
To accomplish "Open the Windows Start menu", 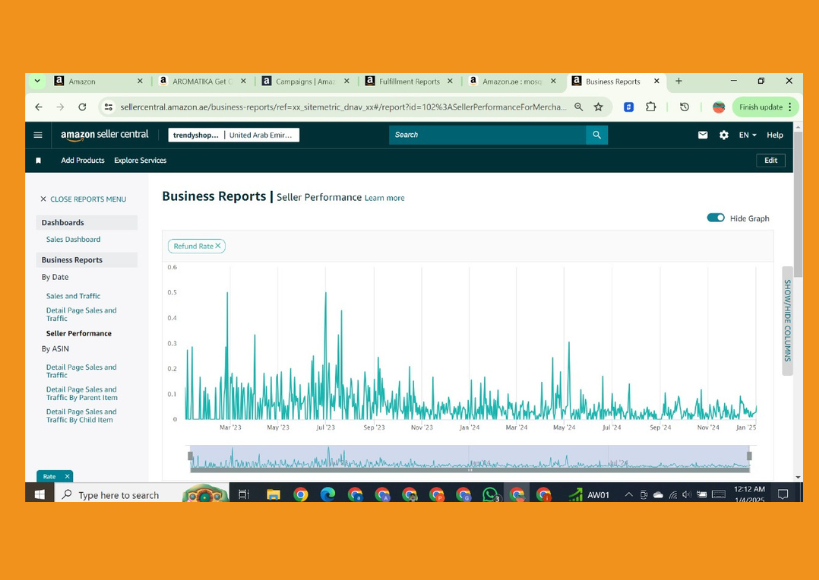I will [40, 494].
